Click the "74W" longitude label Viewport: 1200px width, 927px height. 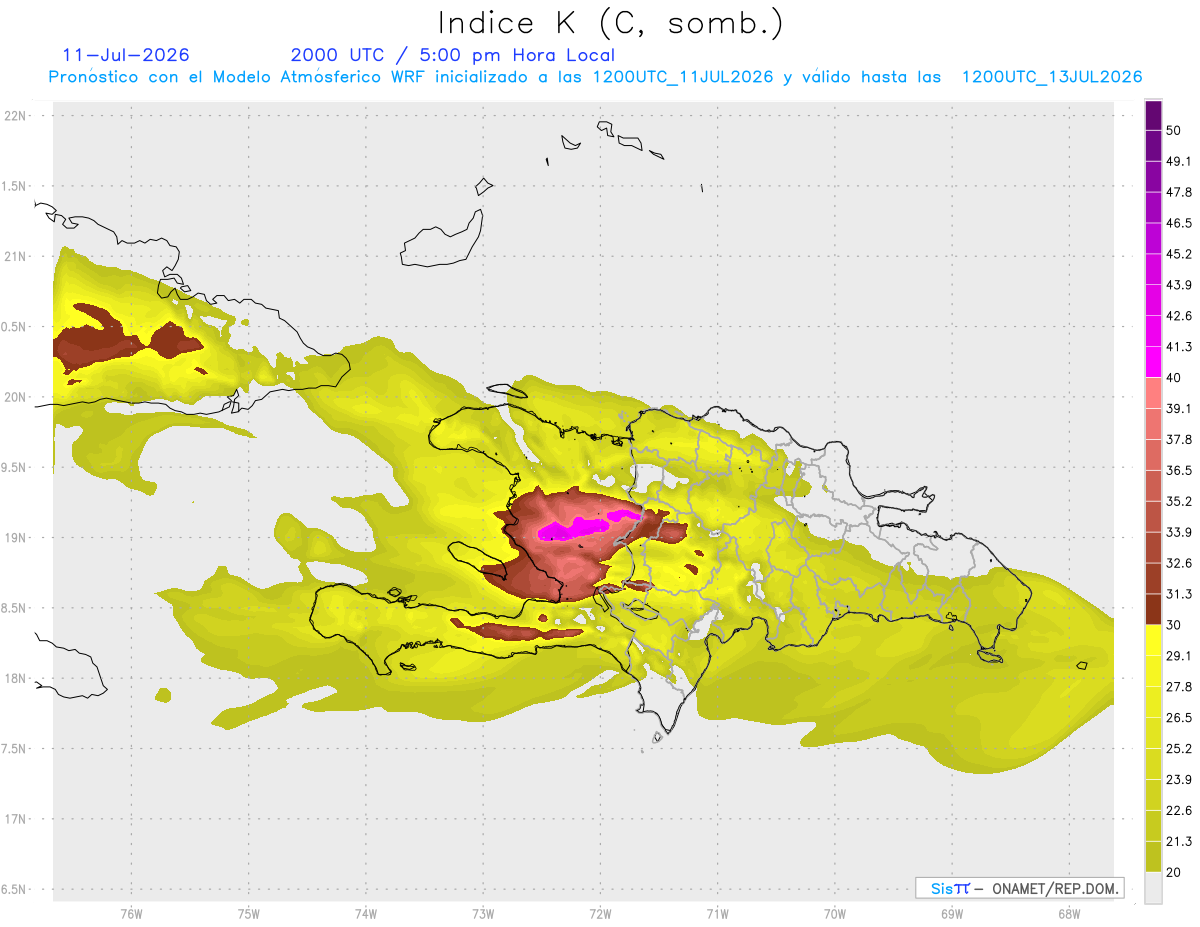point(366,914)
